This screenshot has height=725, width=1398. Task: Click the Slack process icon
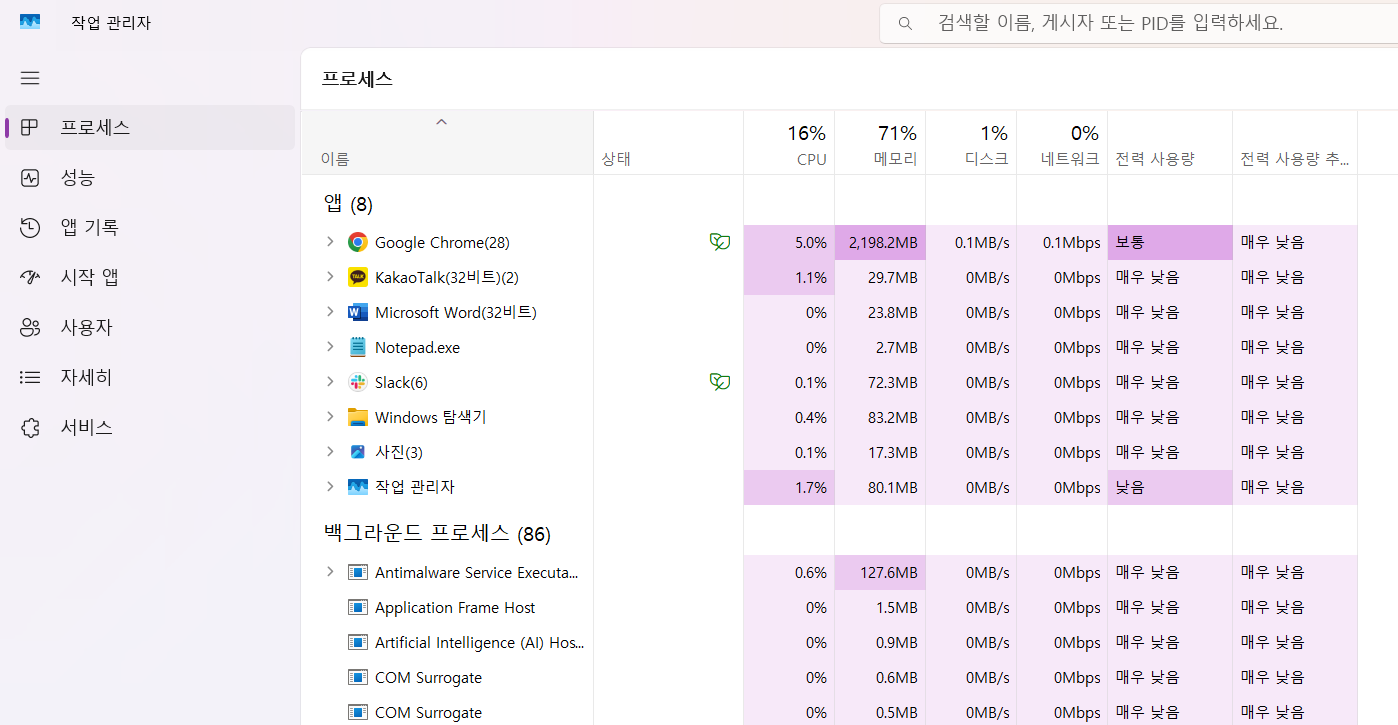(x=358, y=382)
